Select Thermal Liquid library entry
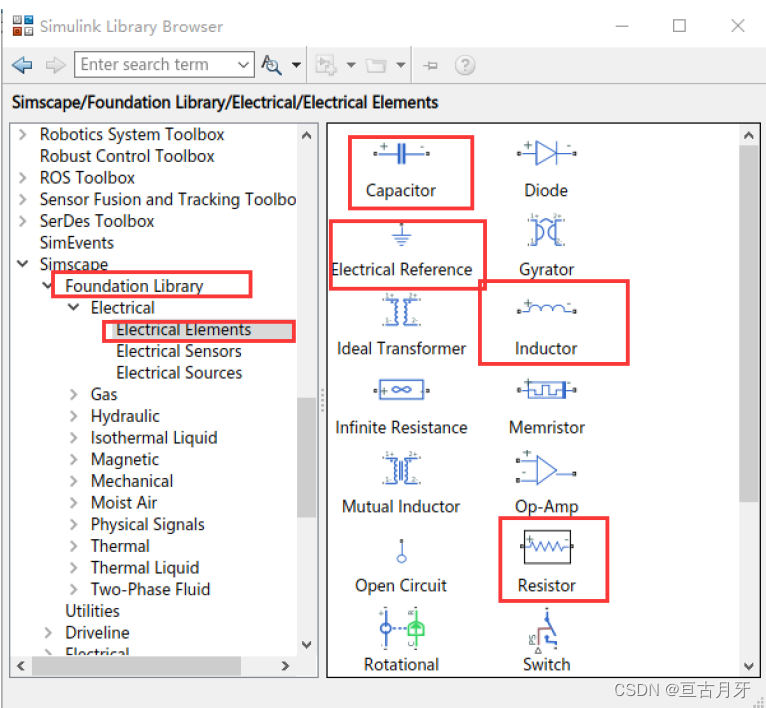Viewport: 766px width, 708px height. [x=145, y=567]
